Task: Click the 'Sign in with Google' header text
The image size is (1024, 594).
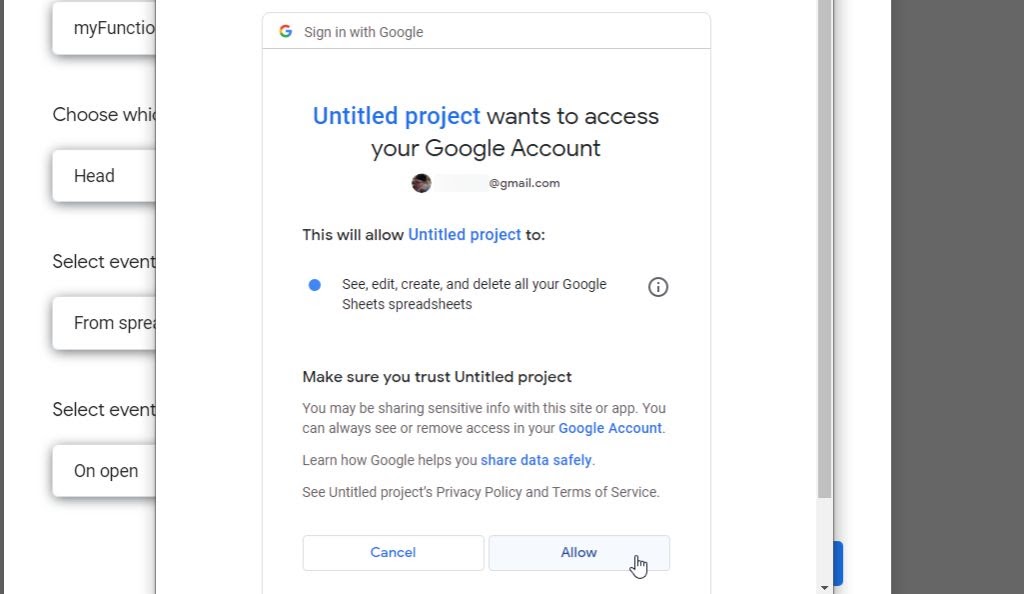Action: click(363, 32)
